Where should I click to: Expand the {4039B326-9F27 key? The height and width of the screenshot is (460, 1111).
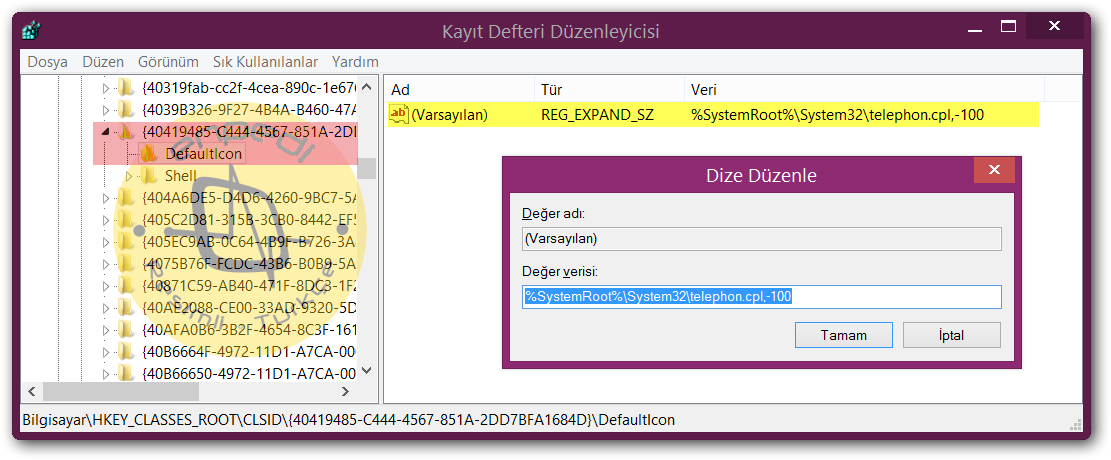(106, 111)
